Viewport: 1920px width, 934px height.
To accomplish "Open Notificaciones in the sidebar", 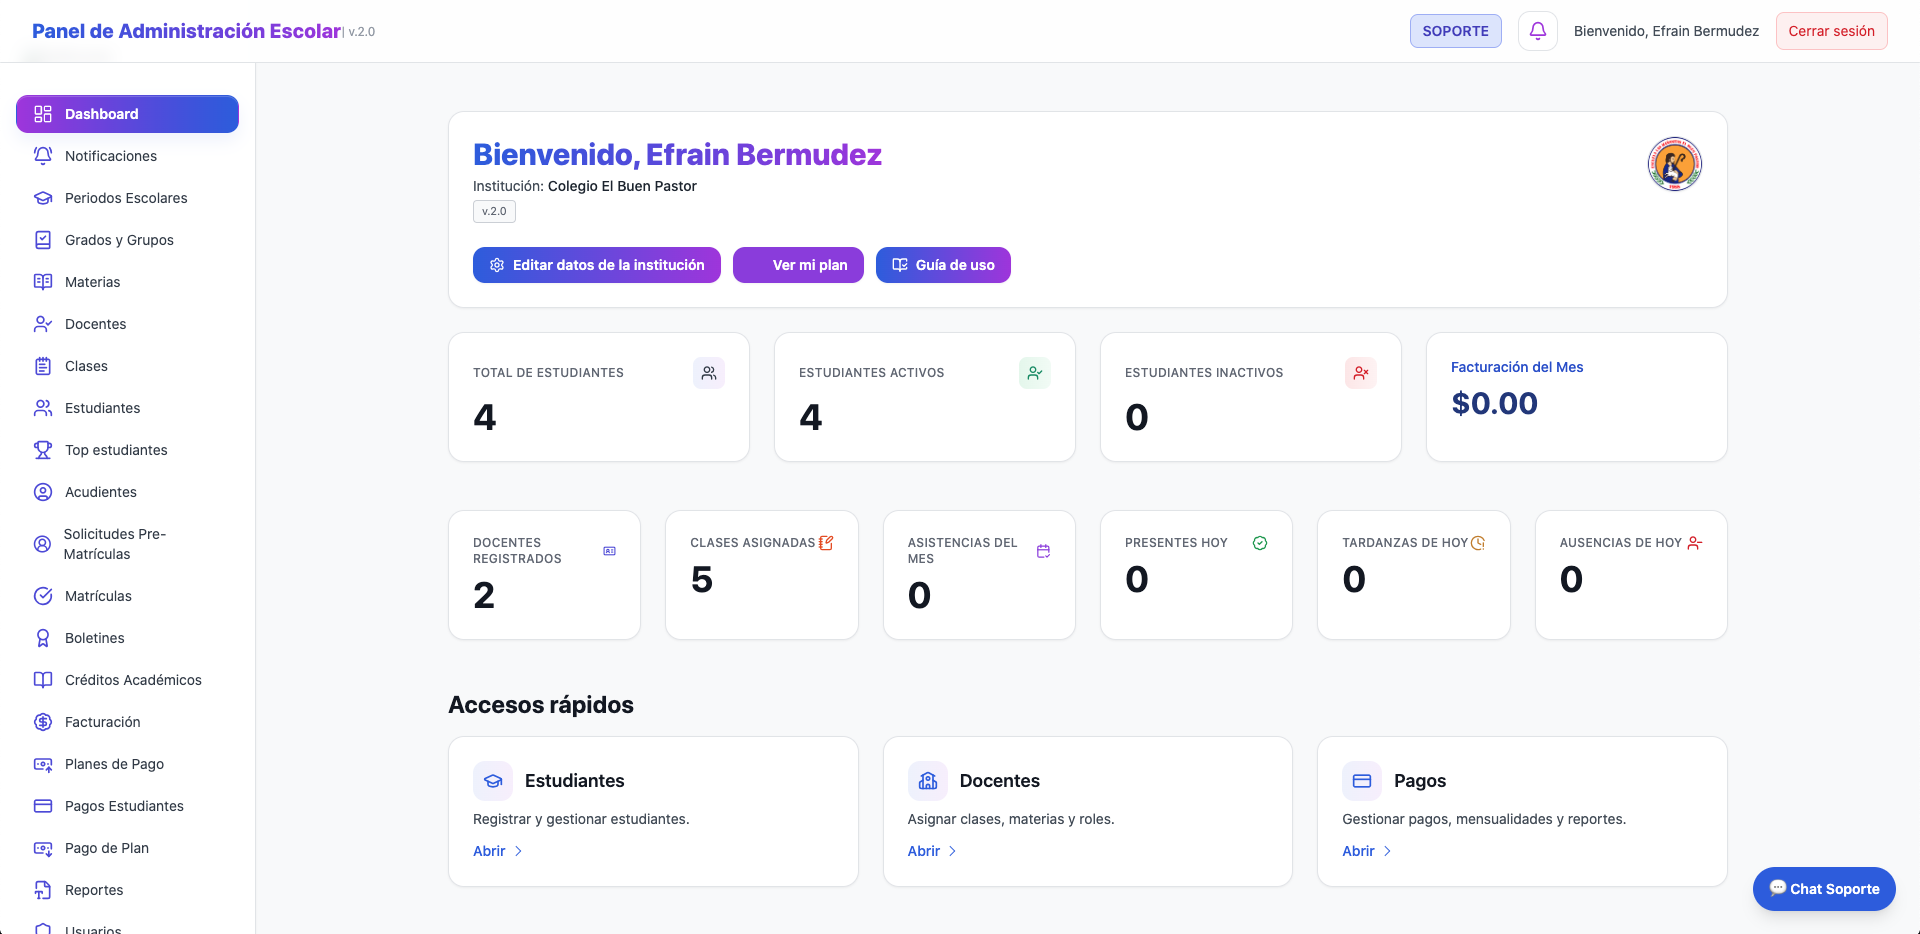I will point(110,156).
